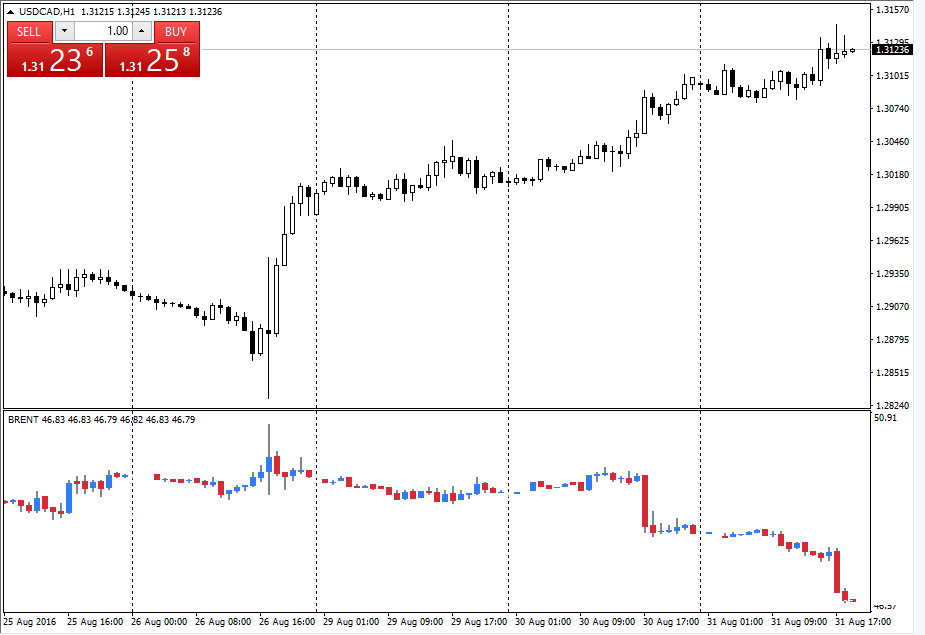The width and height of the screenshot is (925, 635).
Task: Click time label 29 Aug 17:00
Action: (479, 622)
